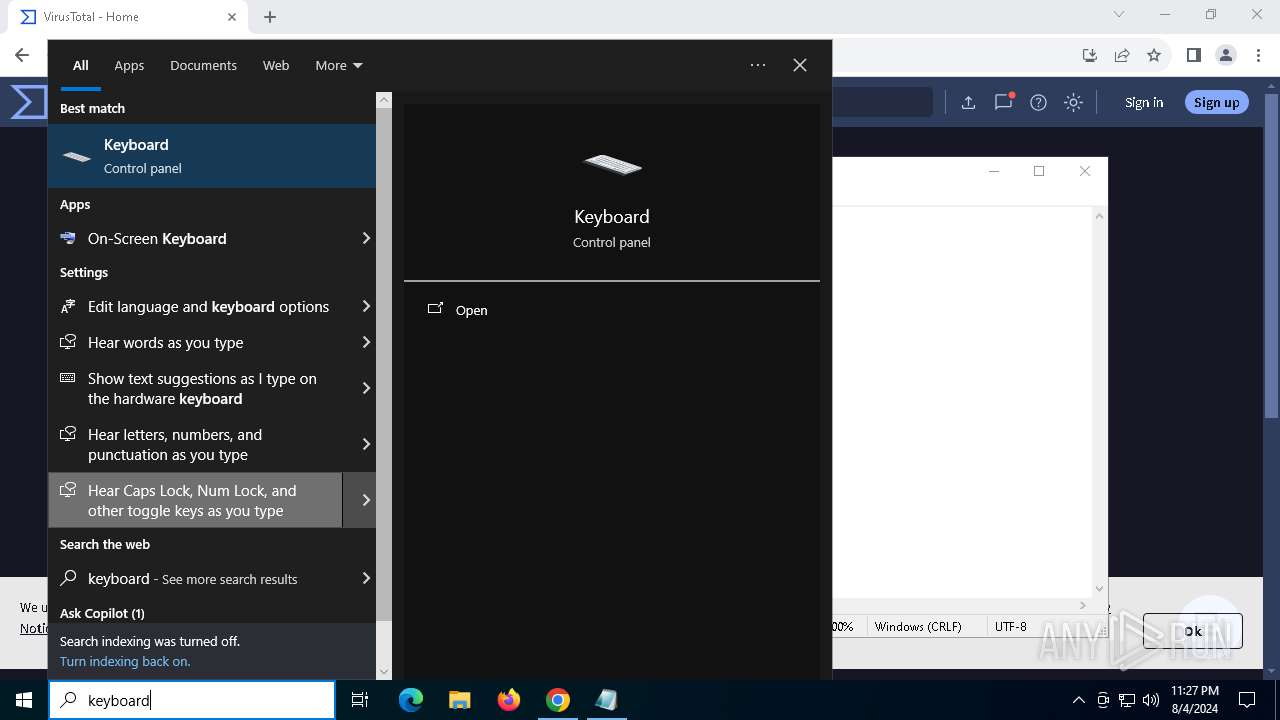
Task: Expand keyboard web search results arrow
Action: [365, 578]
